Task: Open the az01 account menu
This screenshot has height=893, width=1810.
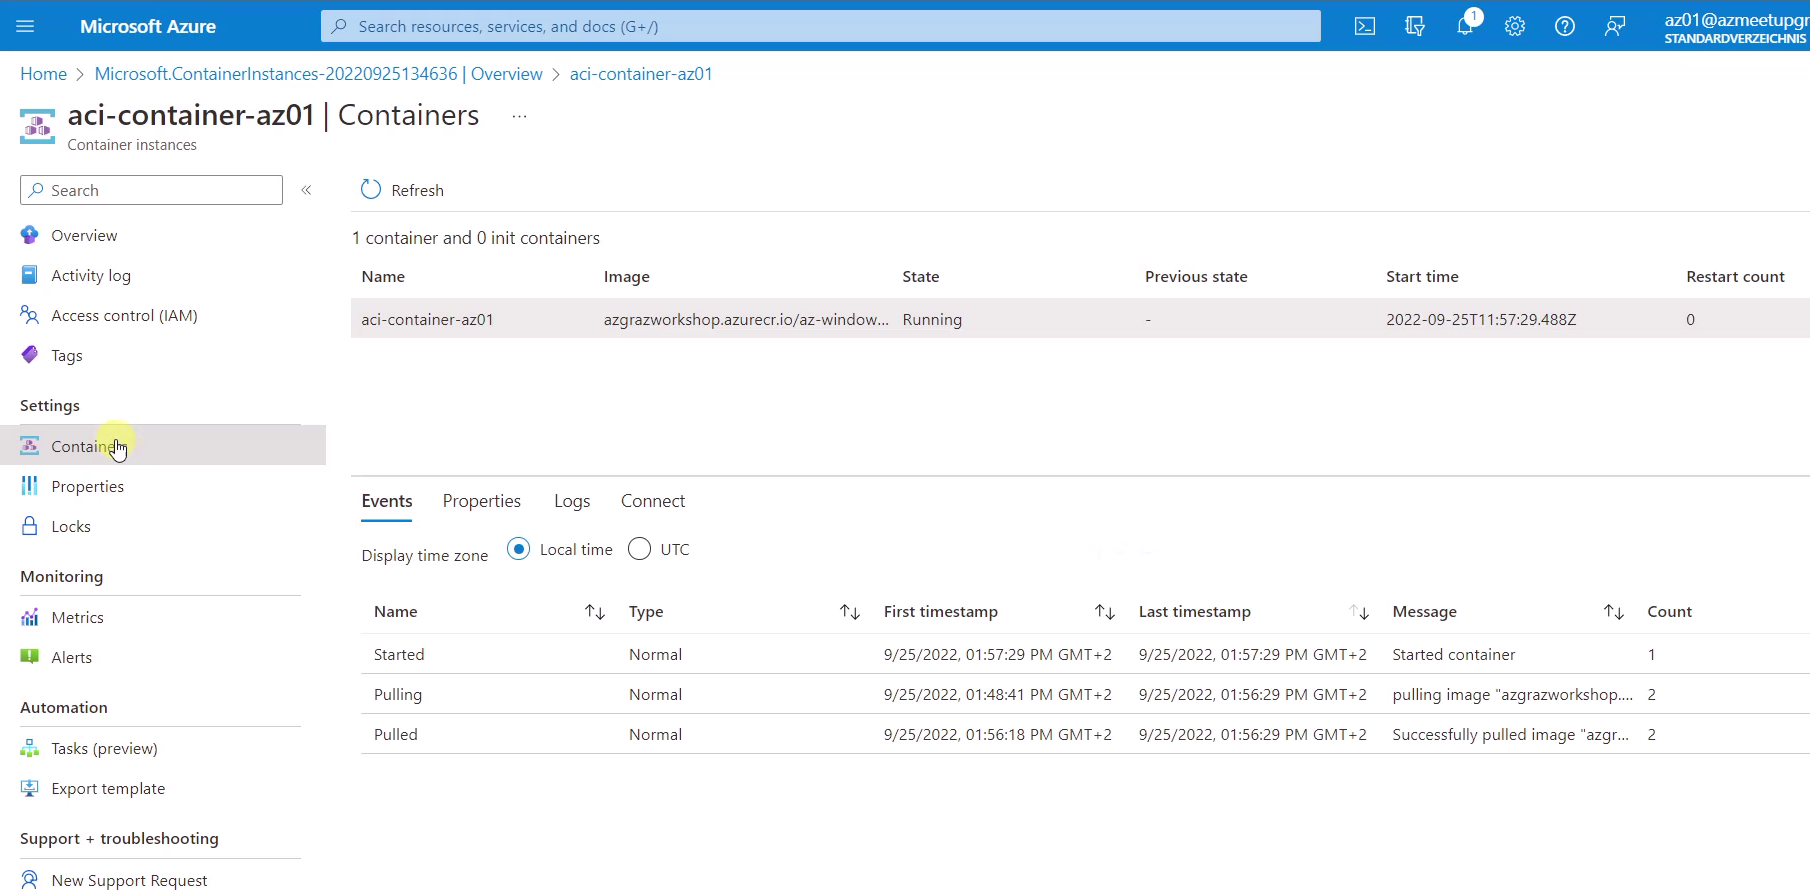Action: click(1736, 27)
